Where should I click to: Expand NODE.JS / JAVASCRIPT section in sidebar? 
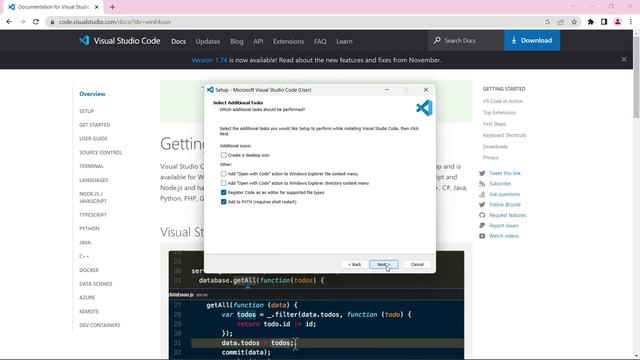tap(93, 198)
